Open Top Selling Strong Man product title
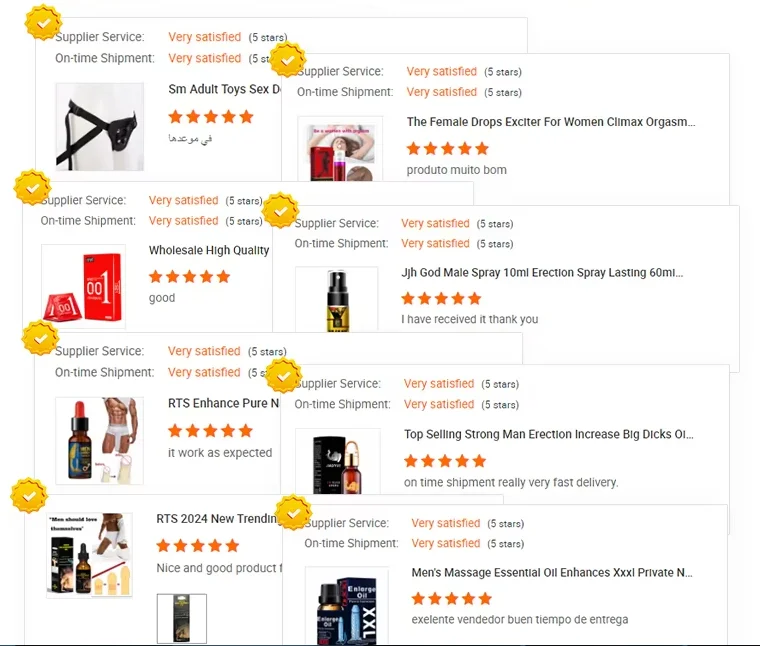The width and height of the screenshot is (760, 646). (549, 434)
